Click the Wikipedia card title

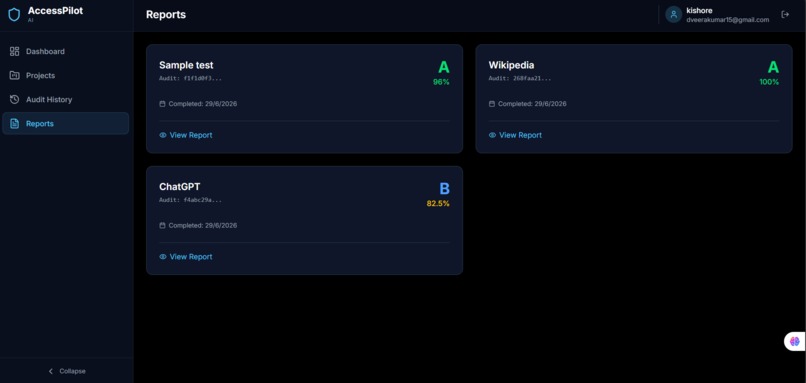click(511, 65)
